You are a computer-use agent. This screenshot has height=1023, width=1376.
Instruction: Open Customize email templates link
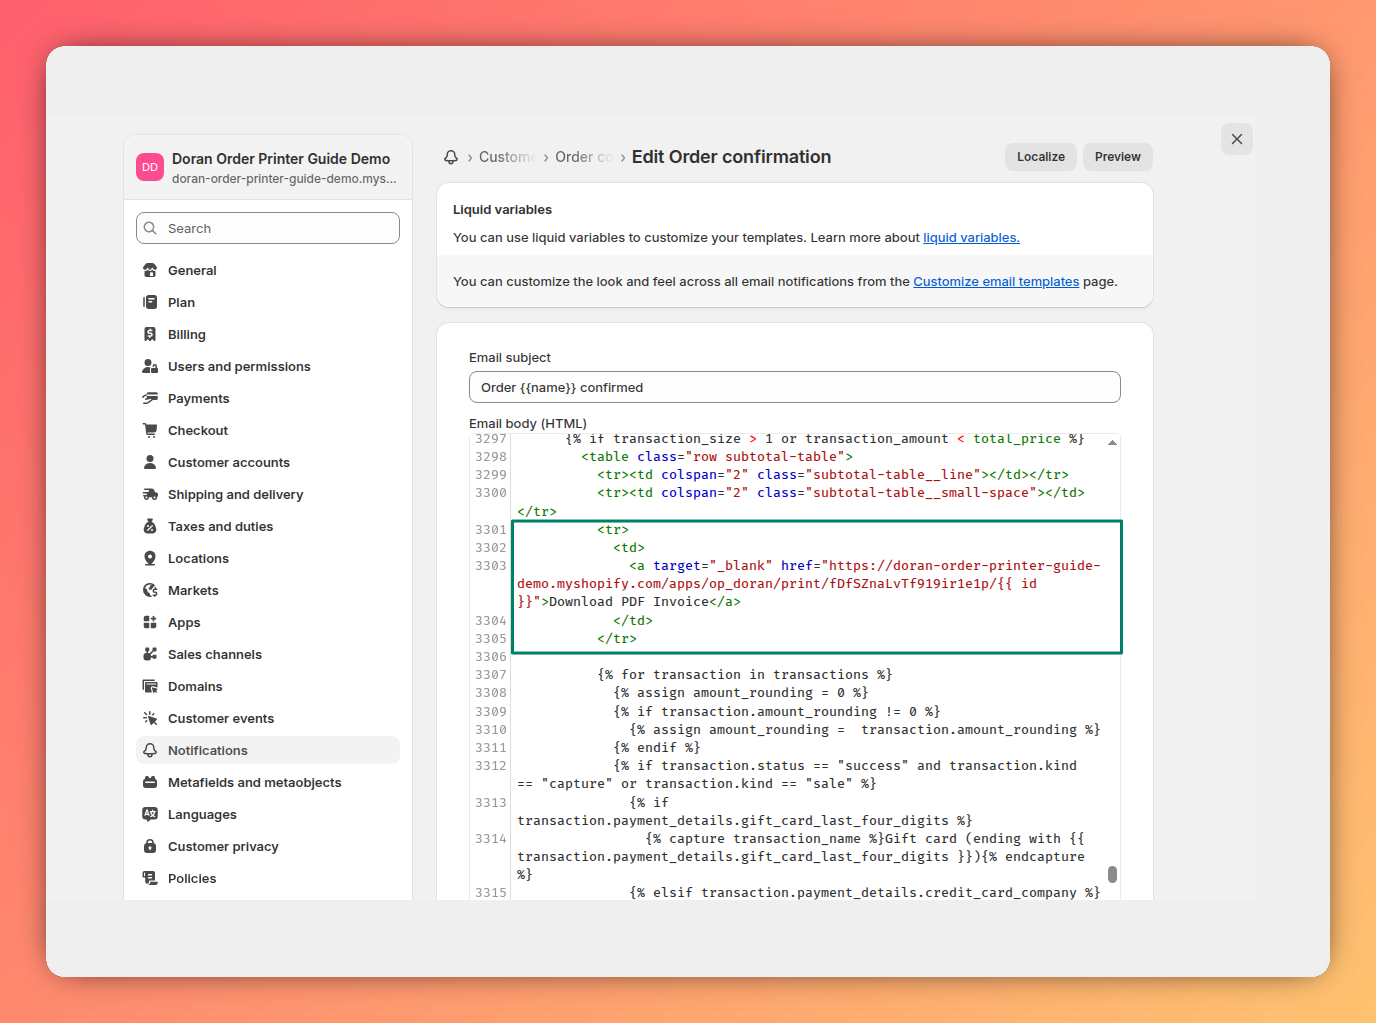click(996, 282)
